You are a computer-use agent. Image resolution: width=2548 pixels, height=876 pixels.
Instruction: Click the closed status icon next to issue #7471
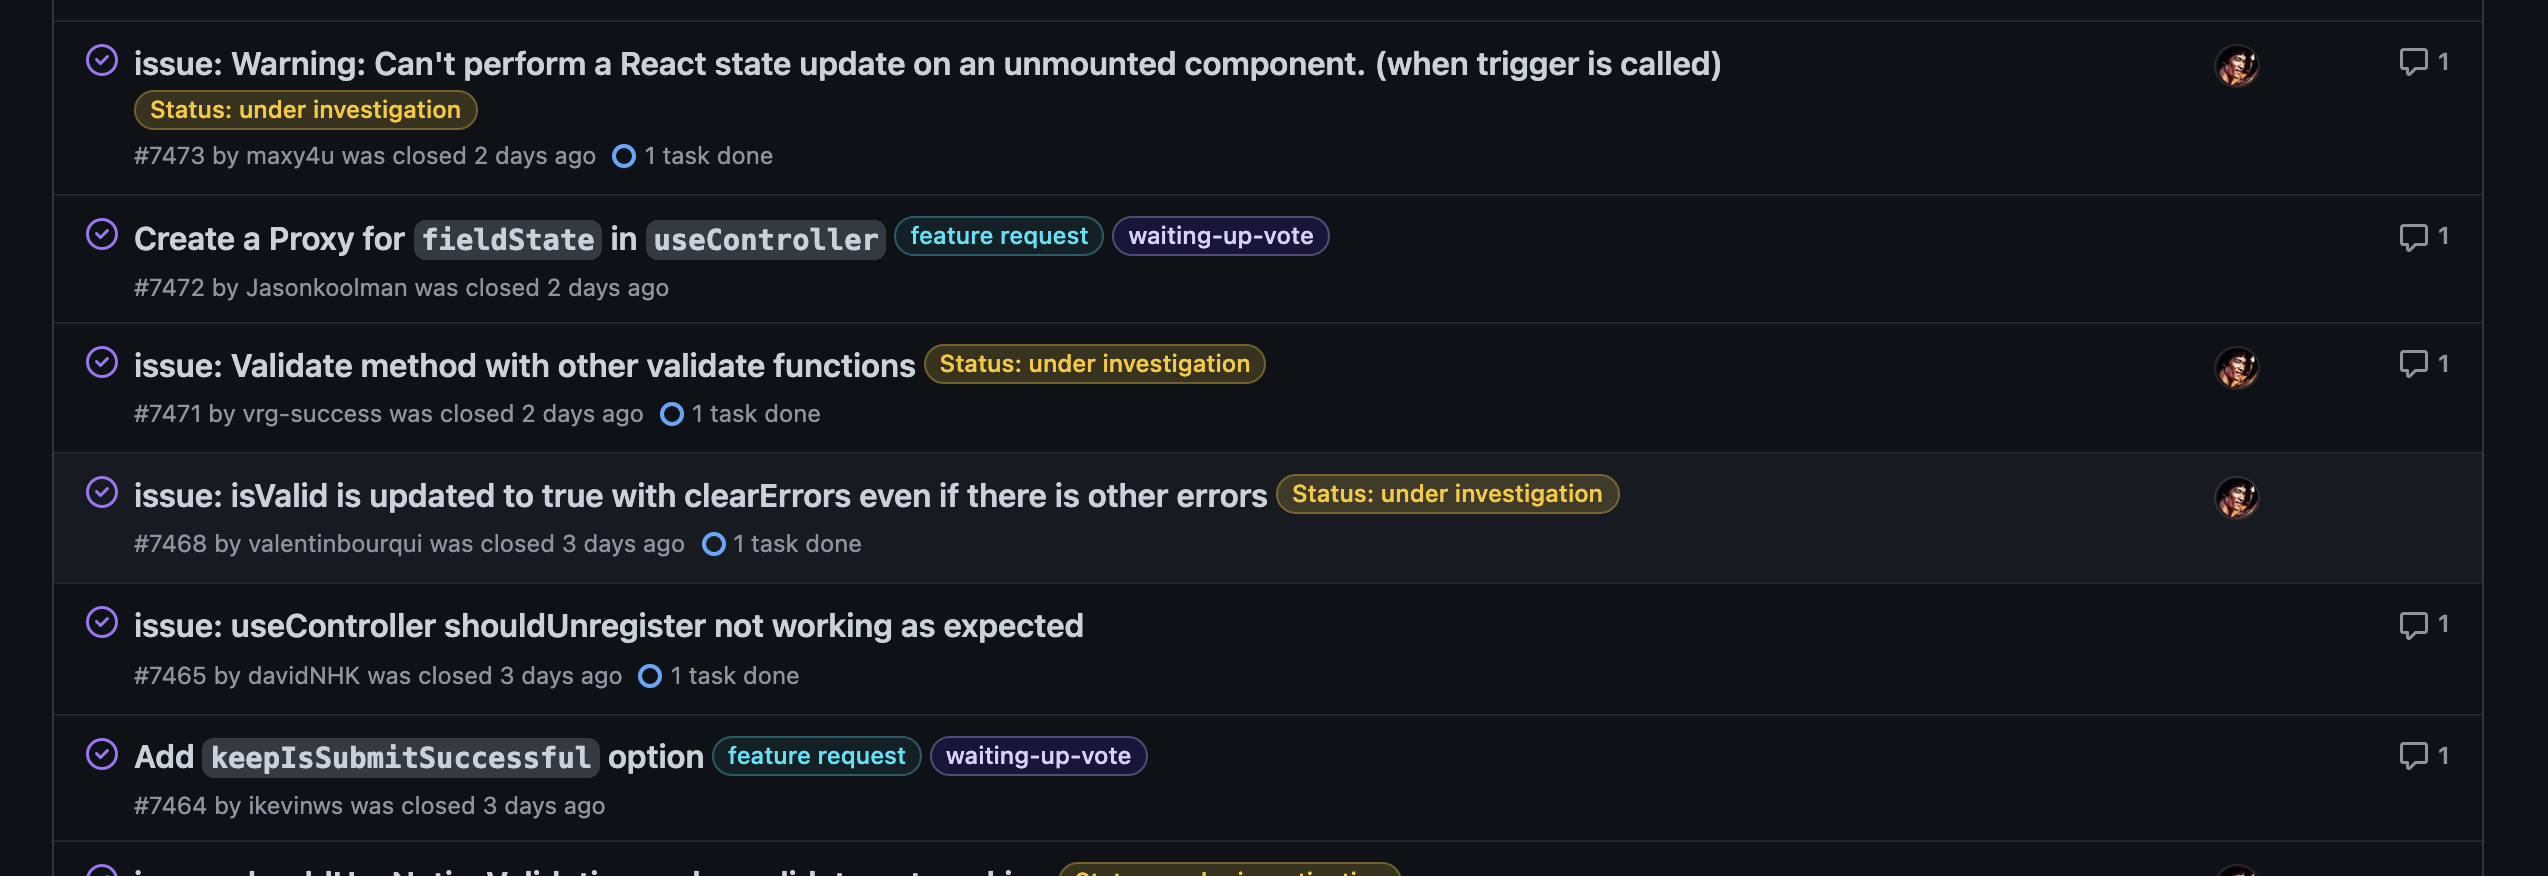103,364
